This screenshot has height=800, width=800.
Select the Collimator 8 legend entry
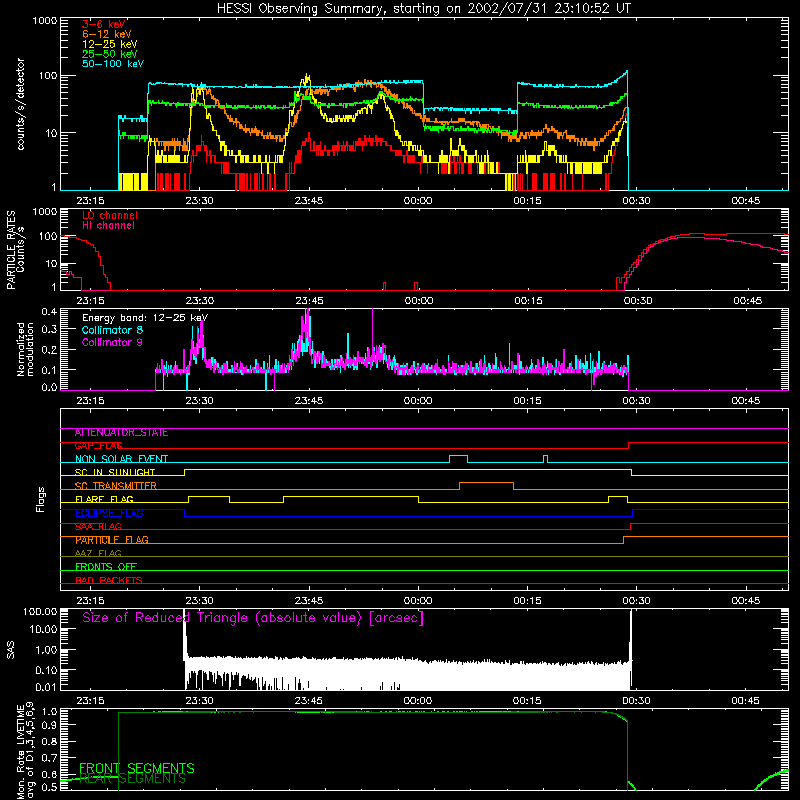point(112,330)
